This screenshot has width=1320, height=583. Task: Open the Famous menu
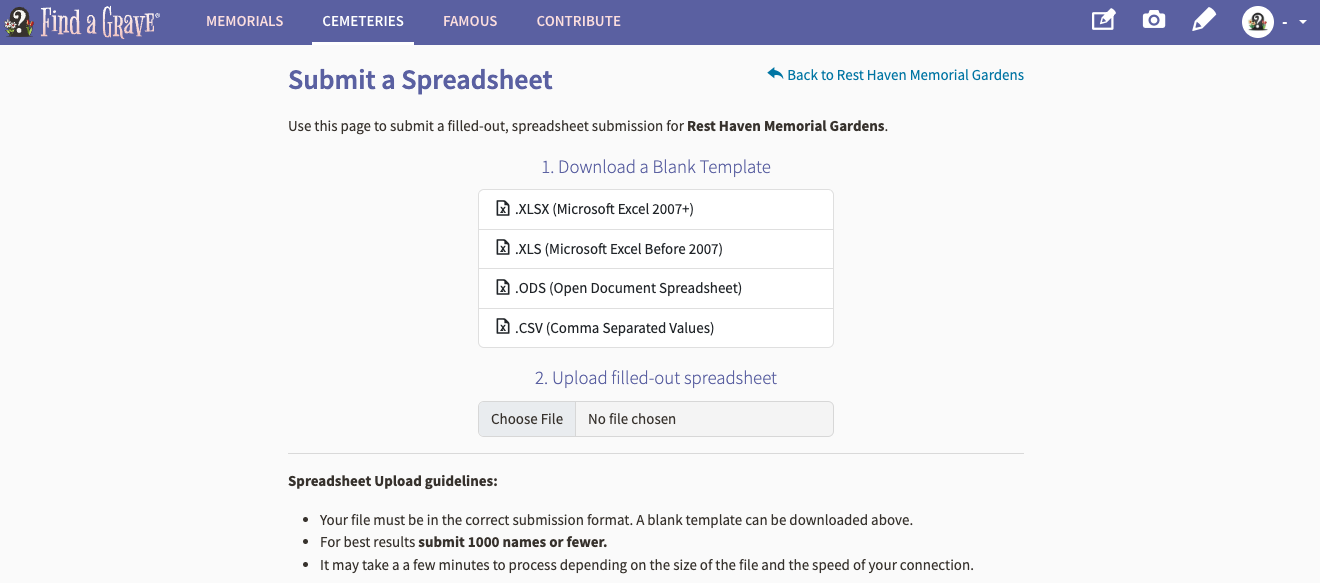pyautogui.click(x=470, y=21)
